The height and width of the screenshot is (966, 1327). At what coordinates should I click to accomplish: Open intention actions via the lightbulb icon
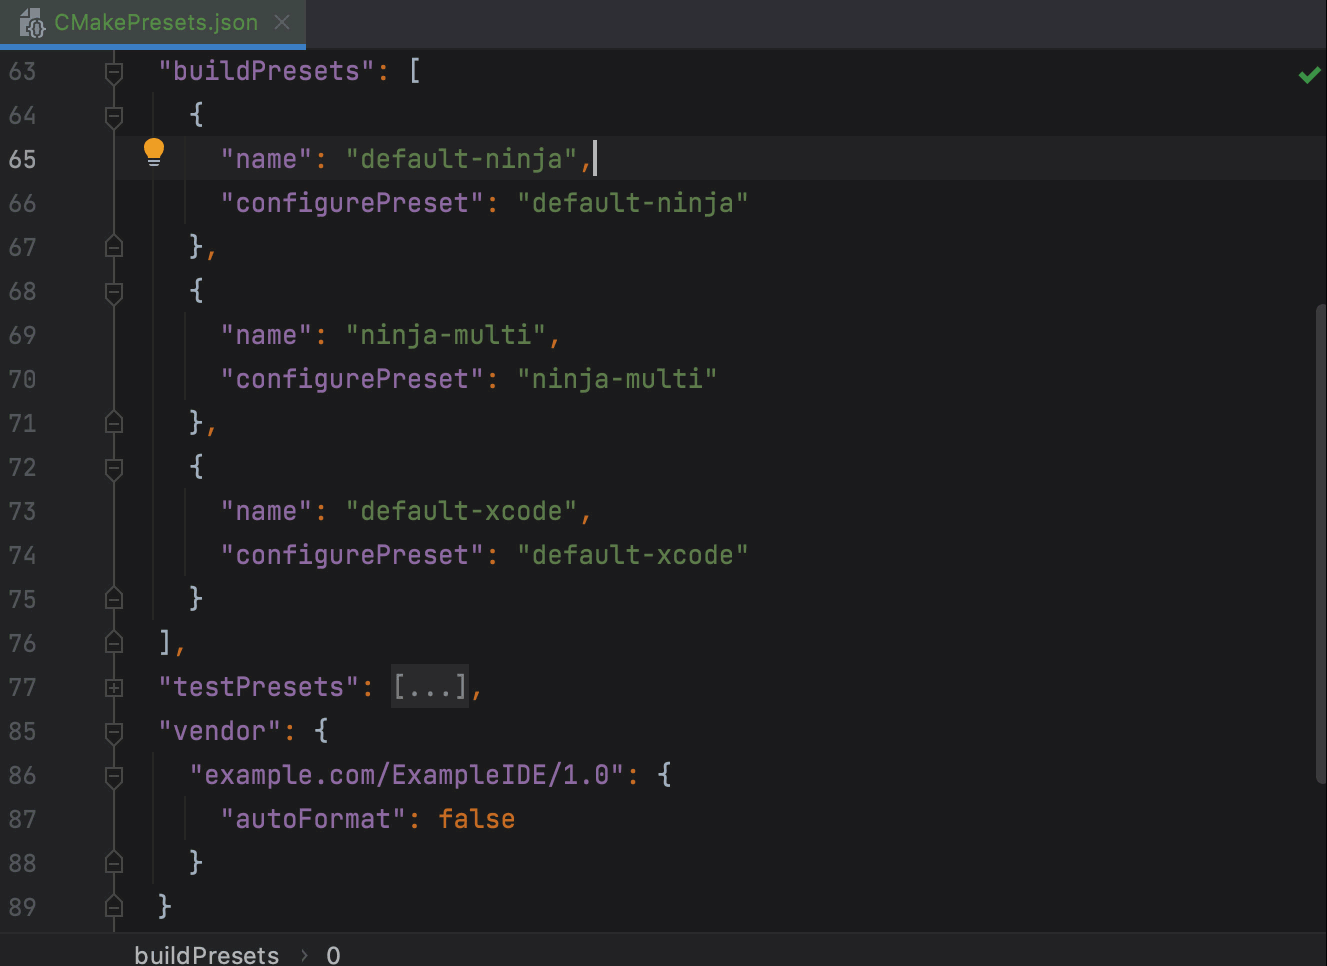pyautogui.click(x=154, y=151)
